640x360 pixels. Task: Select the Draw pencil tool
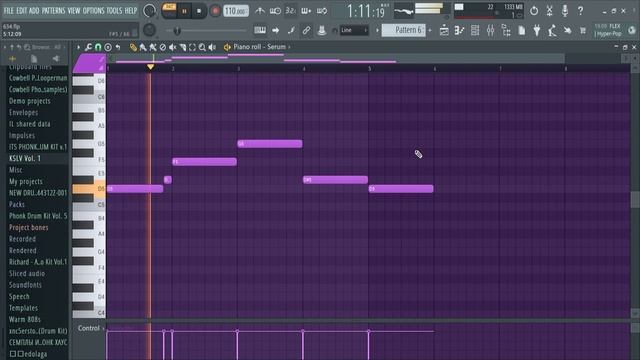point(133,47)
